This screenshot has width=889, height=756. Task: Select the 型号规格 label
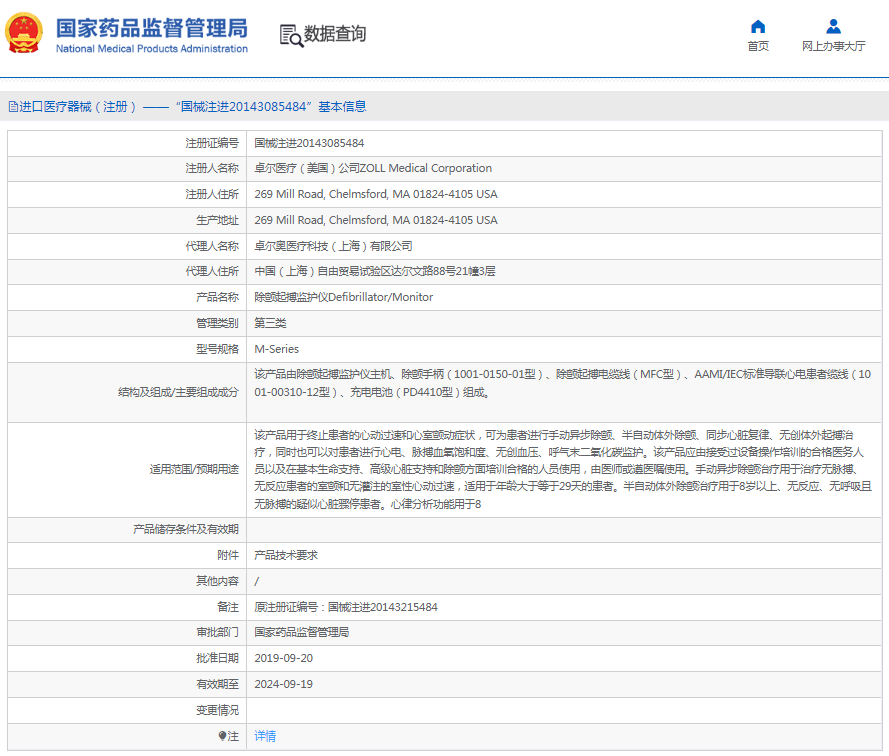(x=218, y=349)
